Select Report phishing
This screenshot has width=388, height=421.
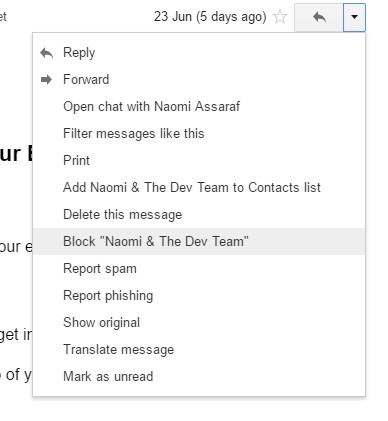(x=199, y=296)
